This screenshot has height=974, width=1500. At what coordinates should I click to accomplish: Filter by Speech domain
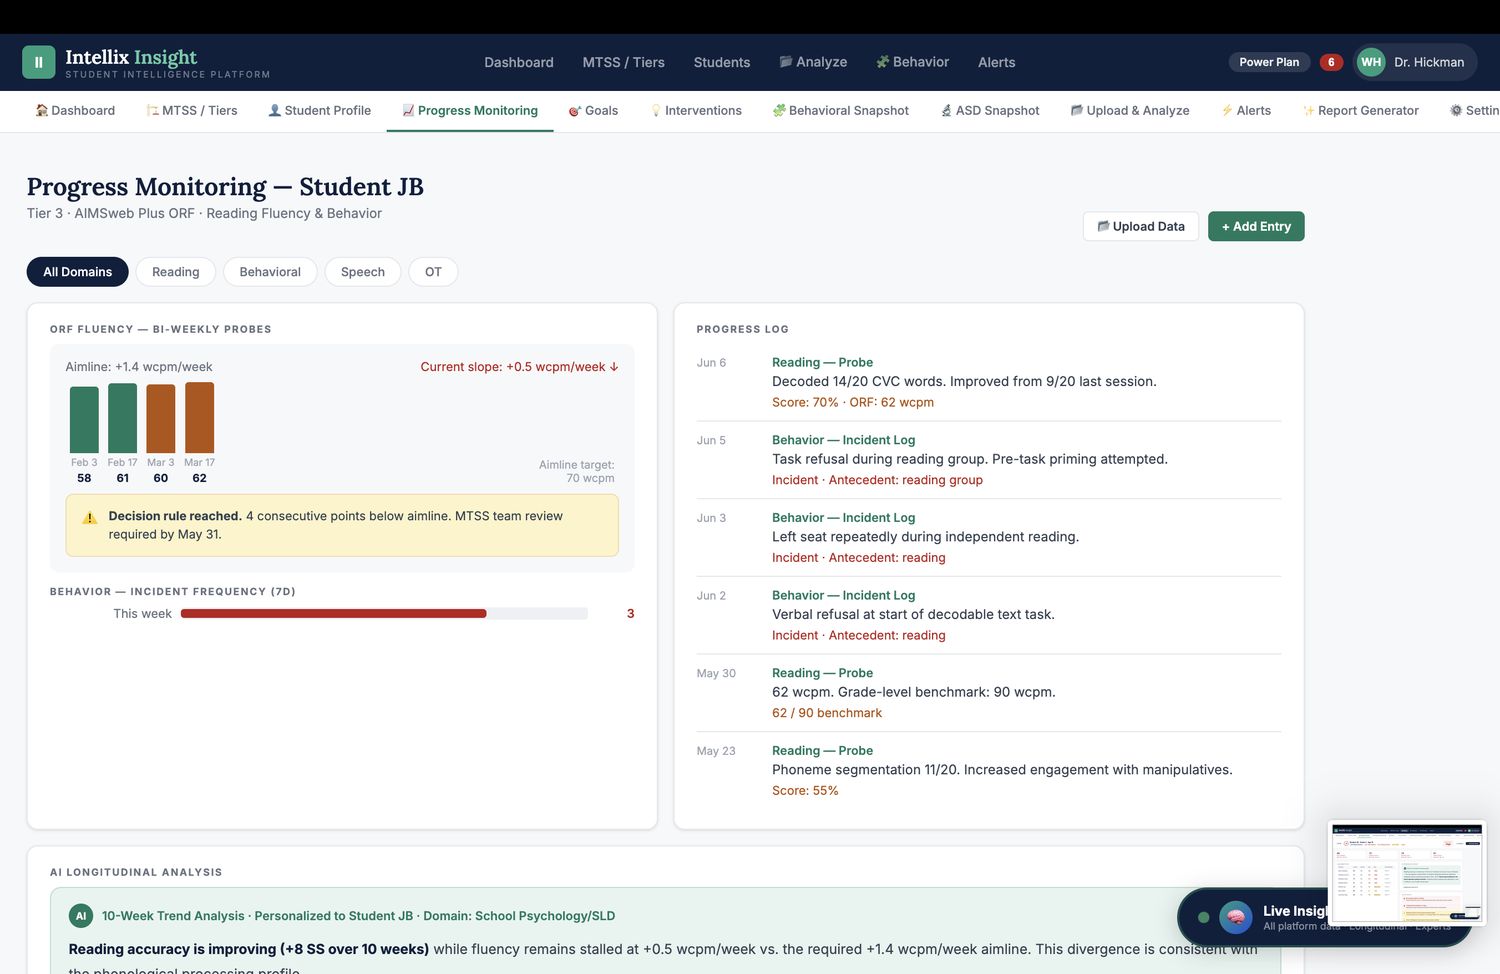pos(363,272)
